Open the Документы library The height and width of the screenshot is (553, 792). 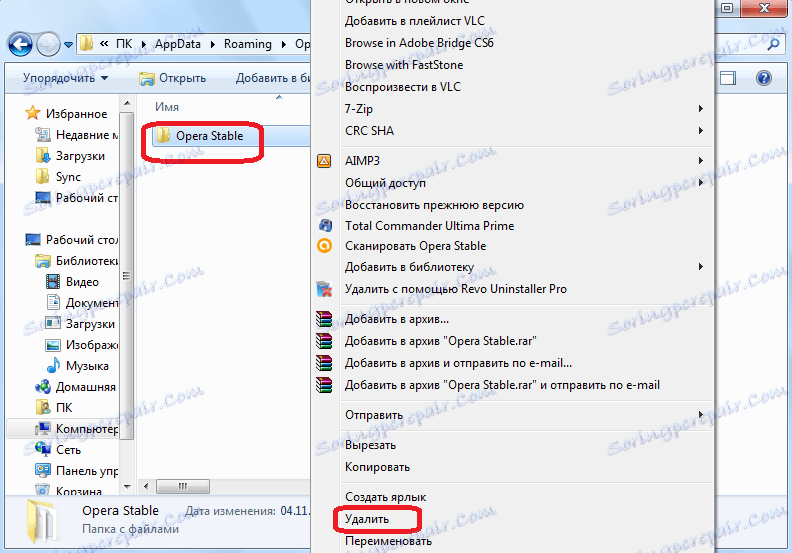pos(82,303)
